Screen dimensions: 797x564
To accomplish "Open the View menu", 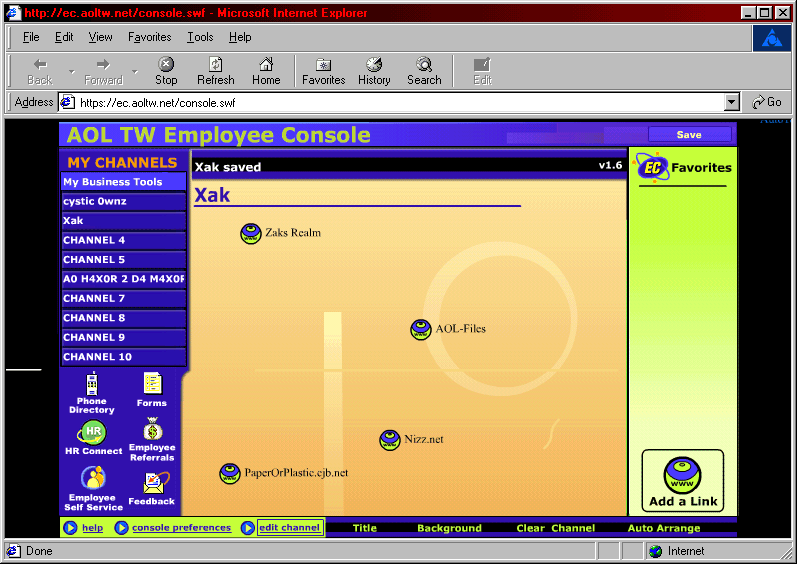I will (100, 37).
